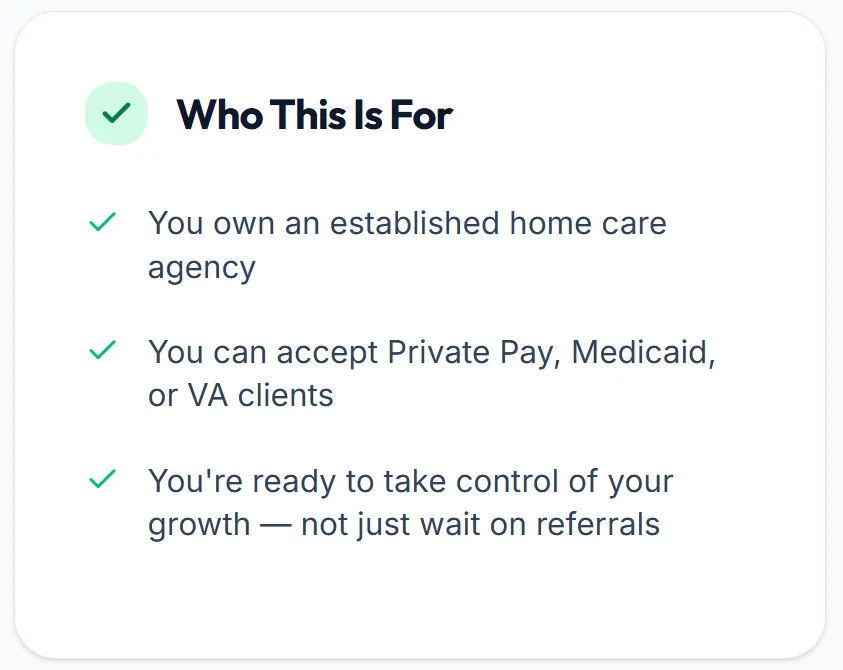Click the checkmark beside ready to take control
Image resolution: width=843 pixels, height=670 pixels.
(103, 479)
